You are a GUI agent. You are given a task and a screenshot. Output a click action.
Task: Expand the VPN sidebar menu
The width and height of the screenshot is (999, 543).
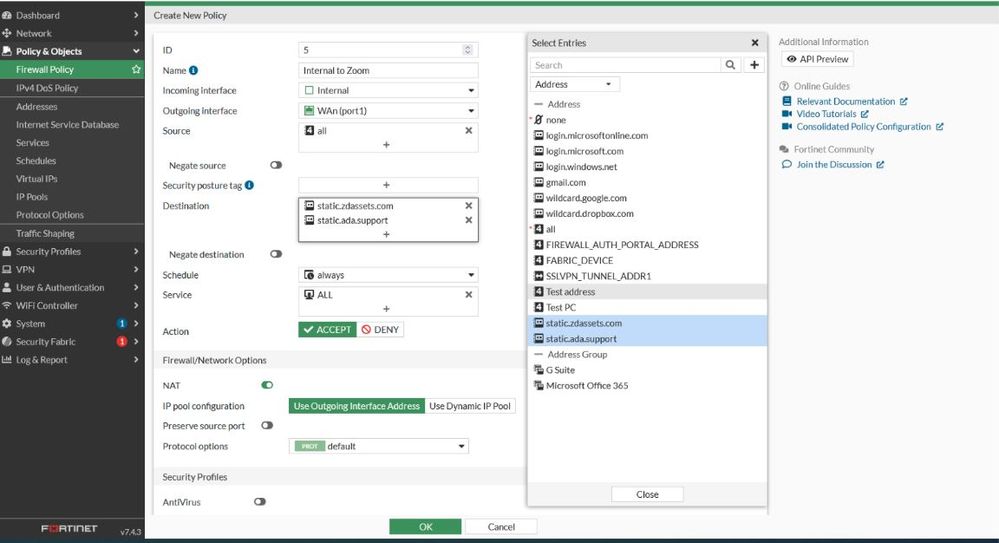click(x=136, y=269)
